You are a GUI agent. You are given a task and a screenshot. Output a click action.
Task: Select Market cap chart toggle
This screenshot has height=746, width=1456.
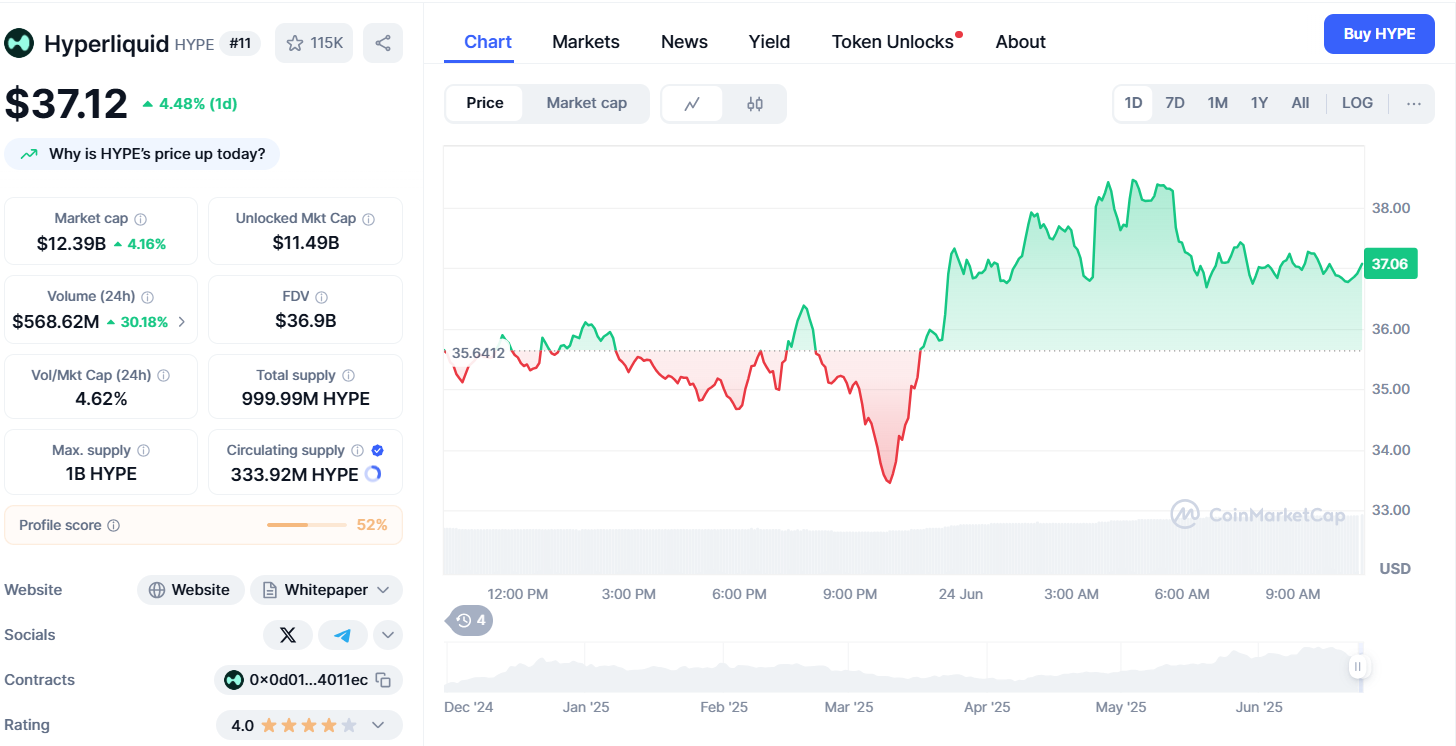tap(587, 103)
